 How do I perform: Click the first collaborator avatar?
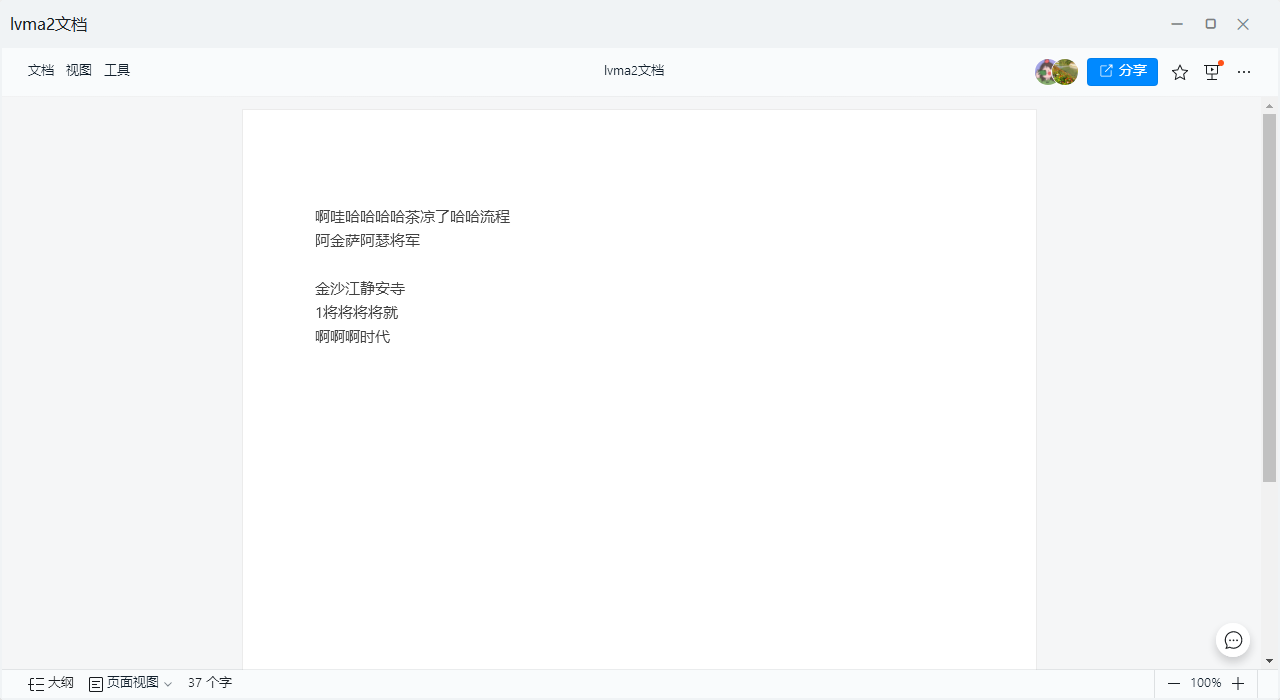(1046, 72)
